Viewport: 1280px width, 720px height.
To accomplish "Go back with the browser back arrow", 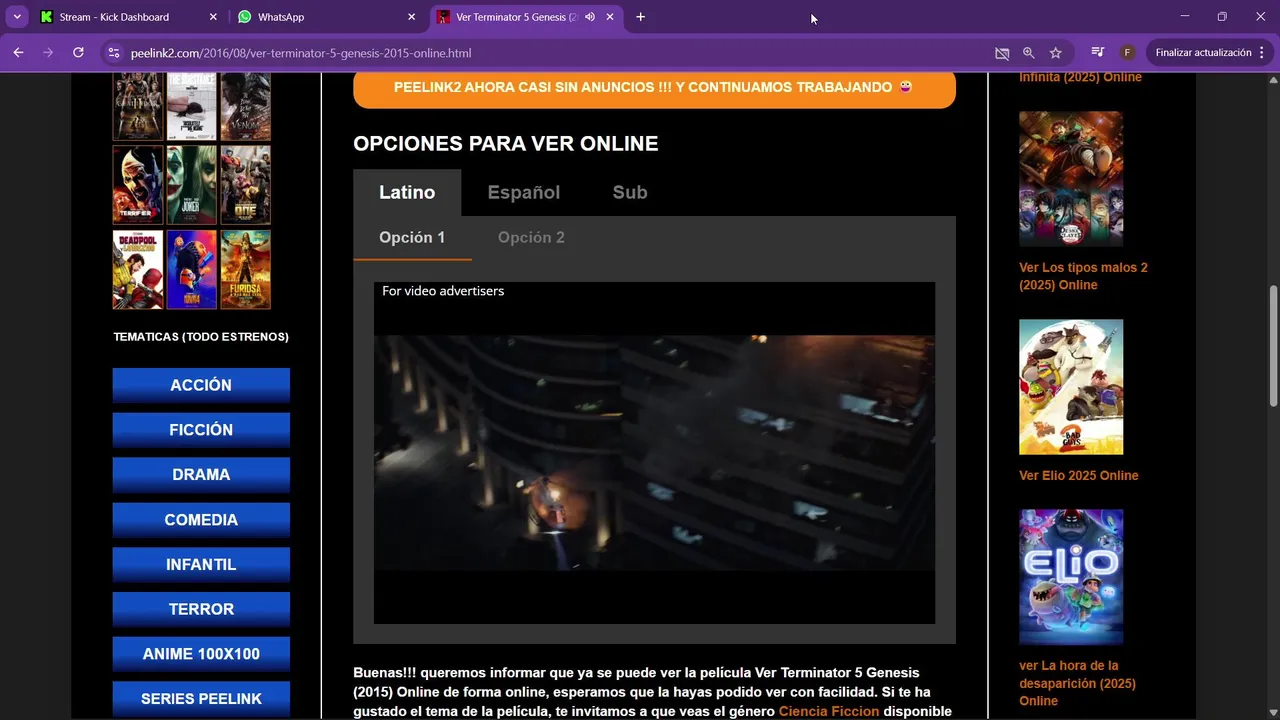I will (x=18, y=53).
